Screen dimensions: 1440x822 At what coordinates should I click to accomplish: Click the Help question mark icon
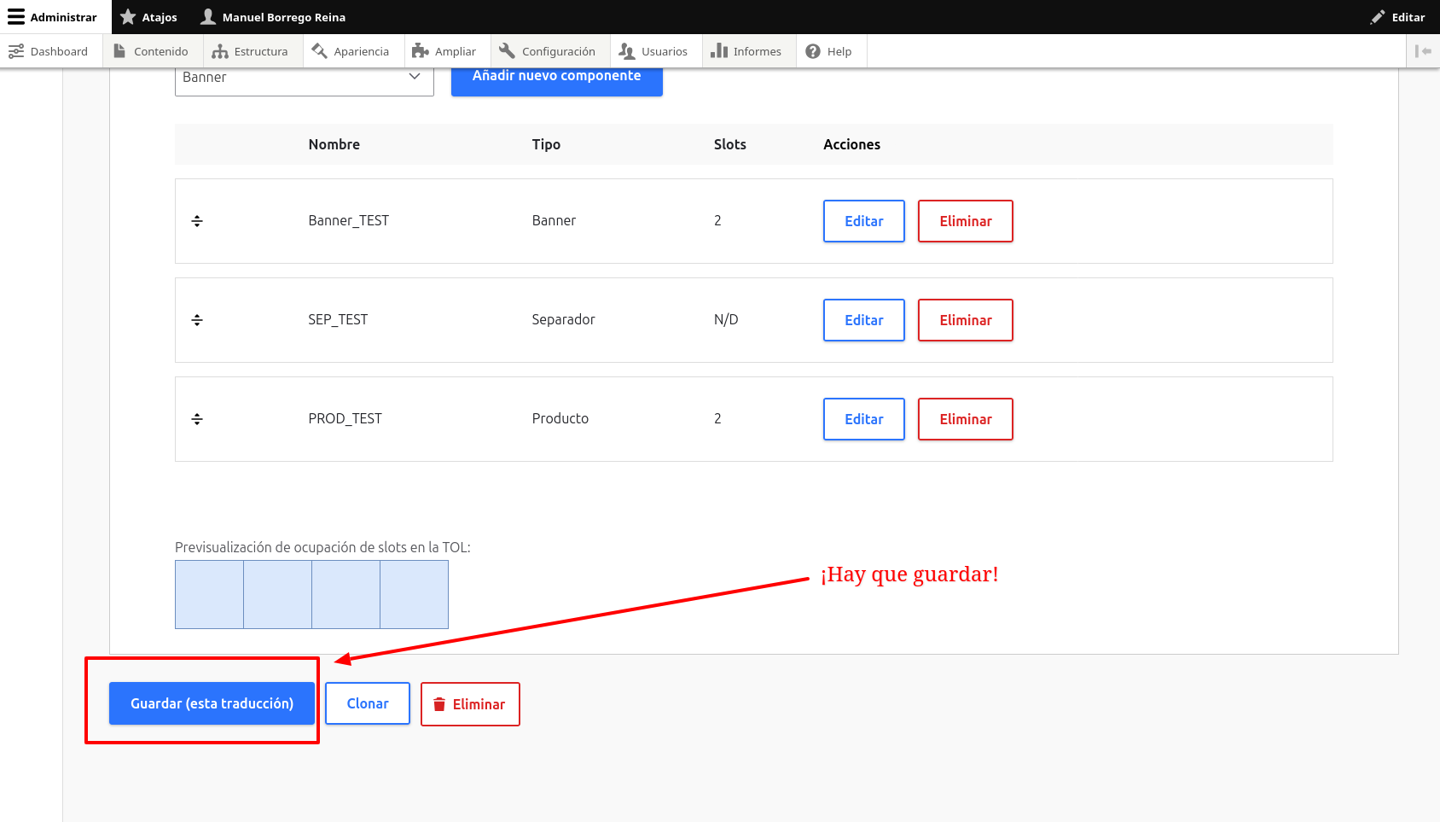[813, 51]
